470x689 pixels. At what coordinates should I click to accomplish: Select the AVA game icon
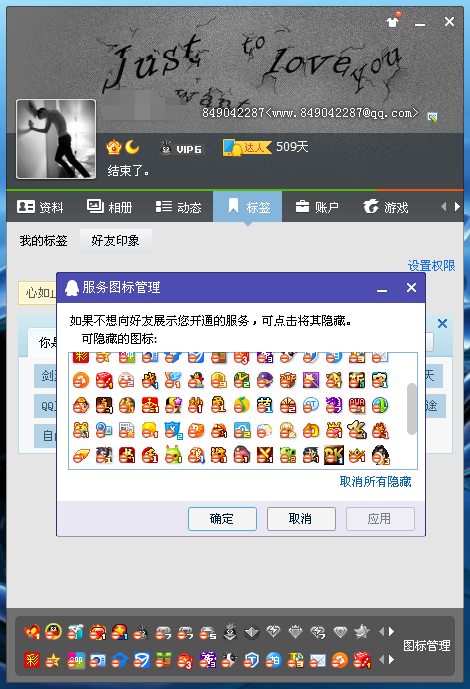point(357,405)
